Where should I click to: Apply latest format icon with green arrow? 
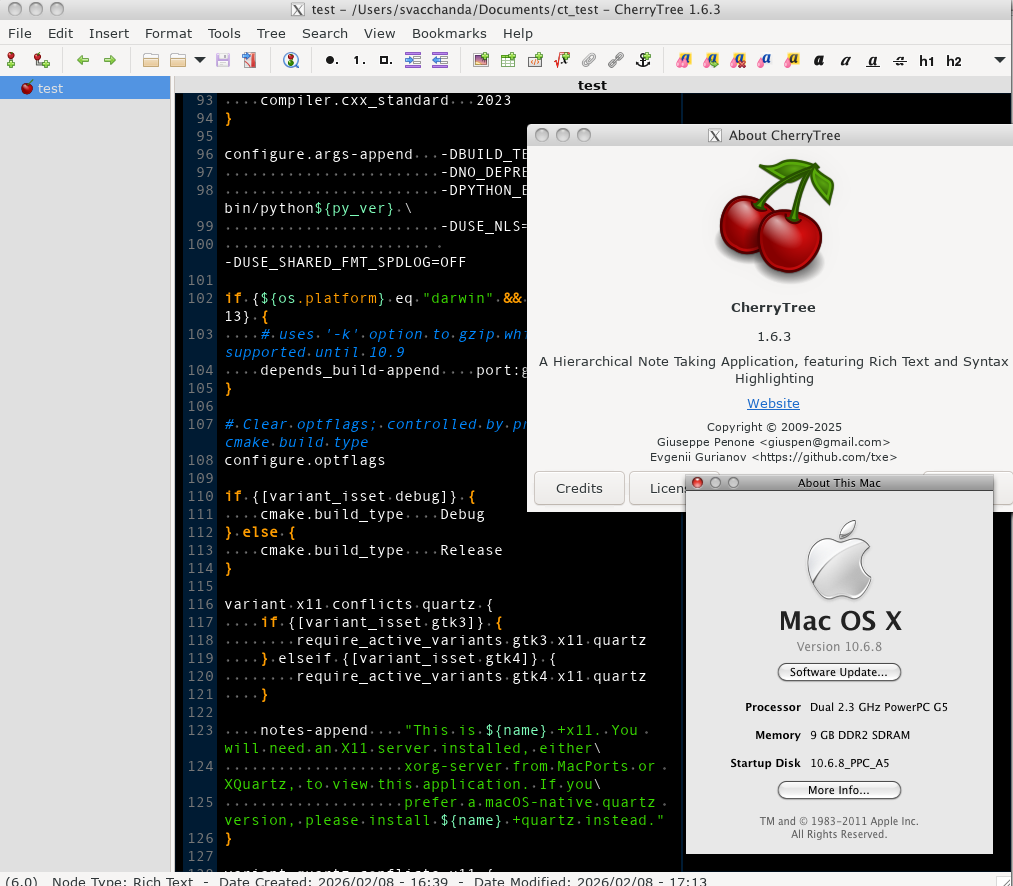tap(711, 60)
